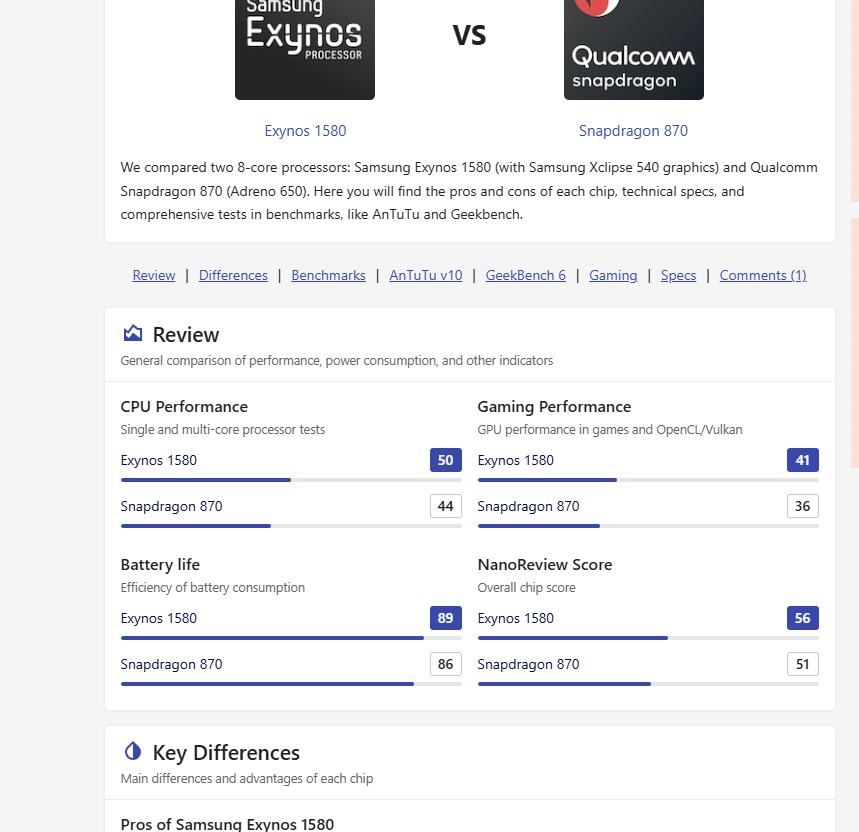The width and height of the screenshot is (859, 832).
Task: Open the Samsung Exynos processor logo image
Action: [305, 50]
